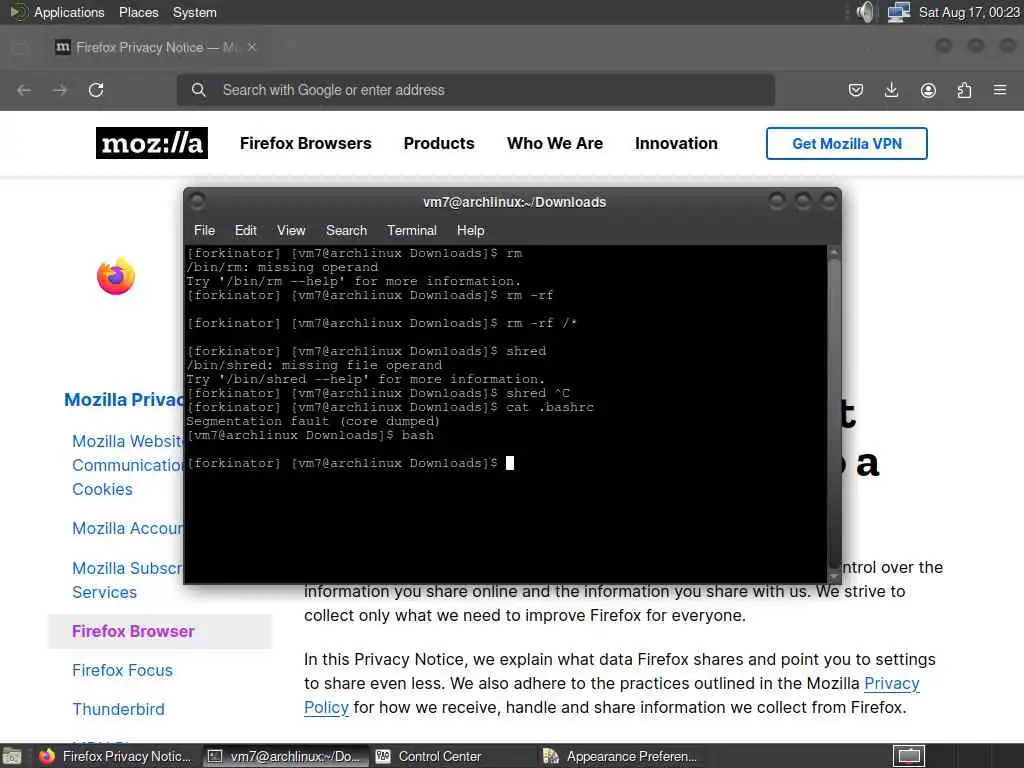Click the Firefox forward arrow
The image size is (1024, 768).
[x=60, y=90]
